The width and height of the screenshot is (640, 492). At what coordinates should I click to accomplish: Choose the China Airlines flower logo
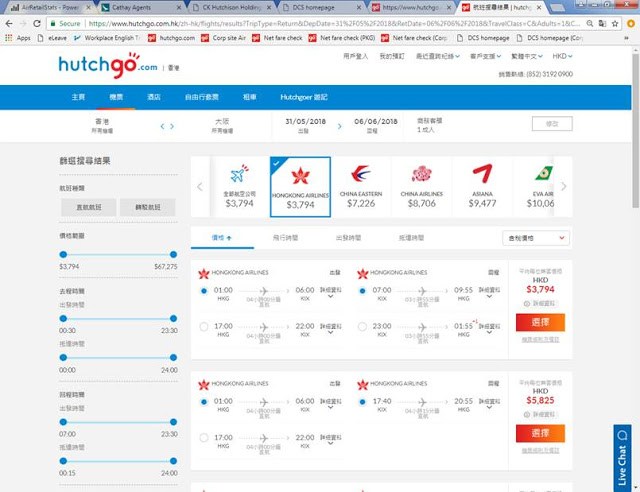coord(422,174)
